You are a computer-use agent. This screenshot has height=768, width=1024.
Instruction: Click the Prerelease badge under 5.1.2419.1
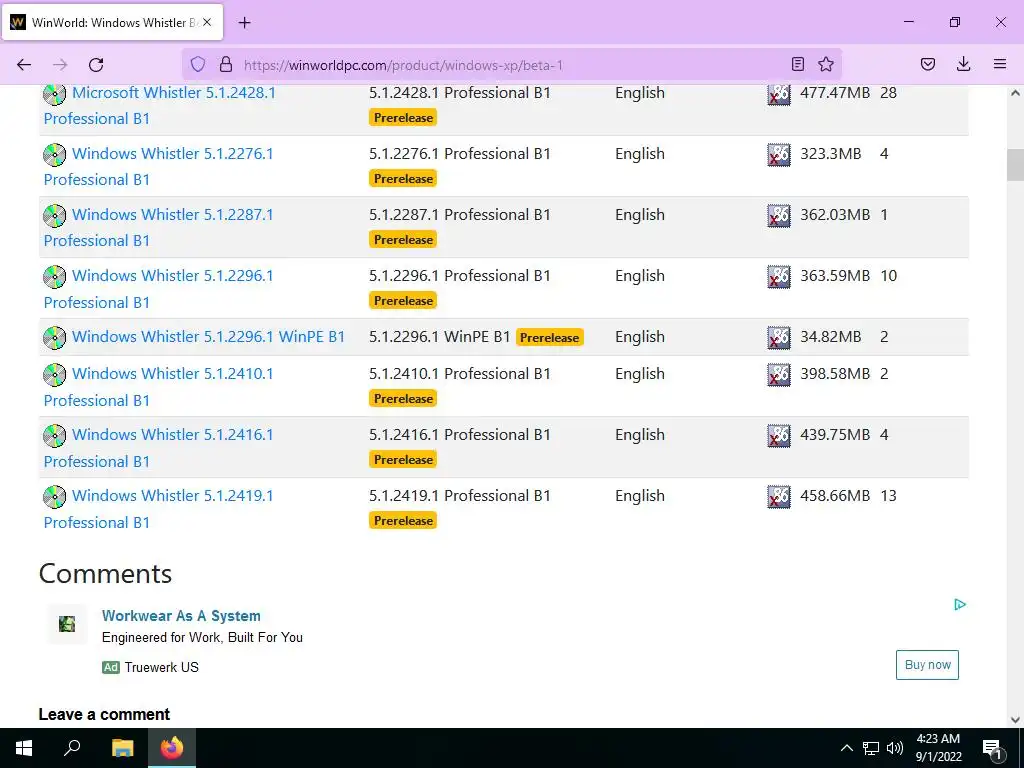click(x=403, y=520)
